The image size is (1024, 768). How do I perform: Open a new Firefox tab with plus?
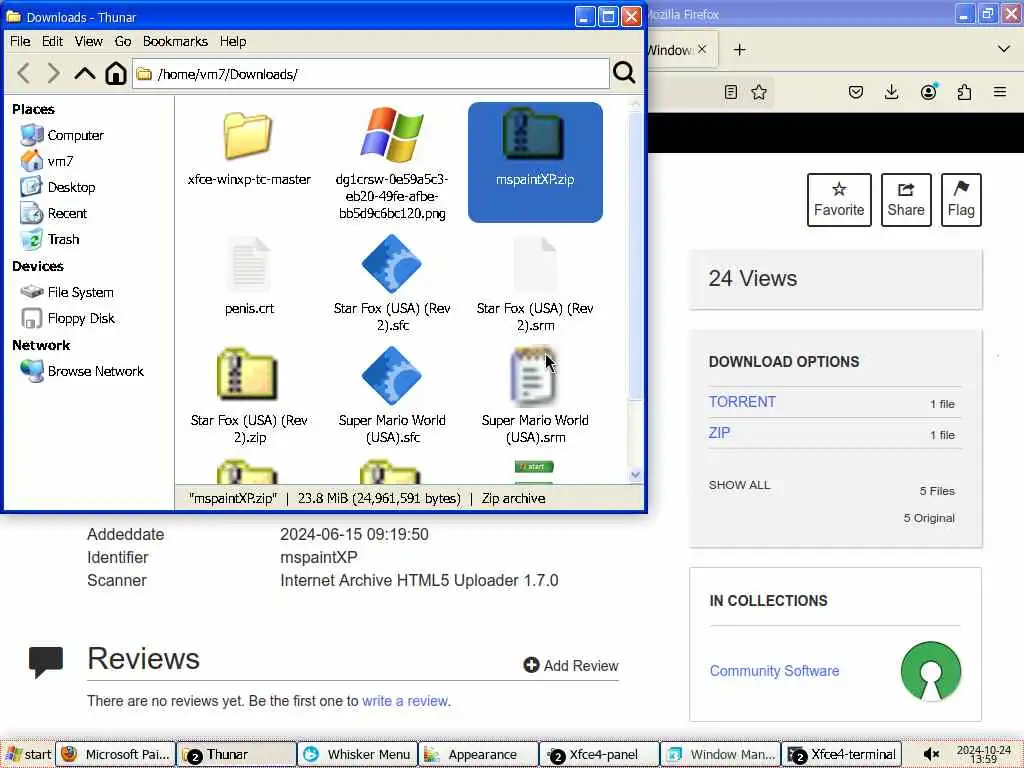click(739, 50)
